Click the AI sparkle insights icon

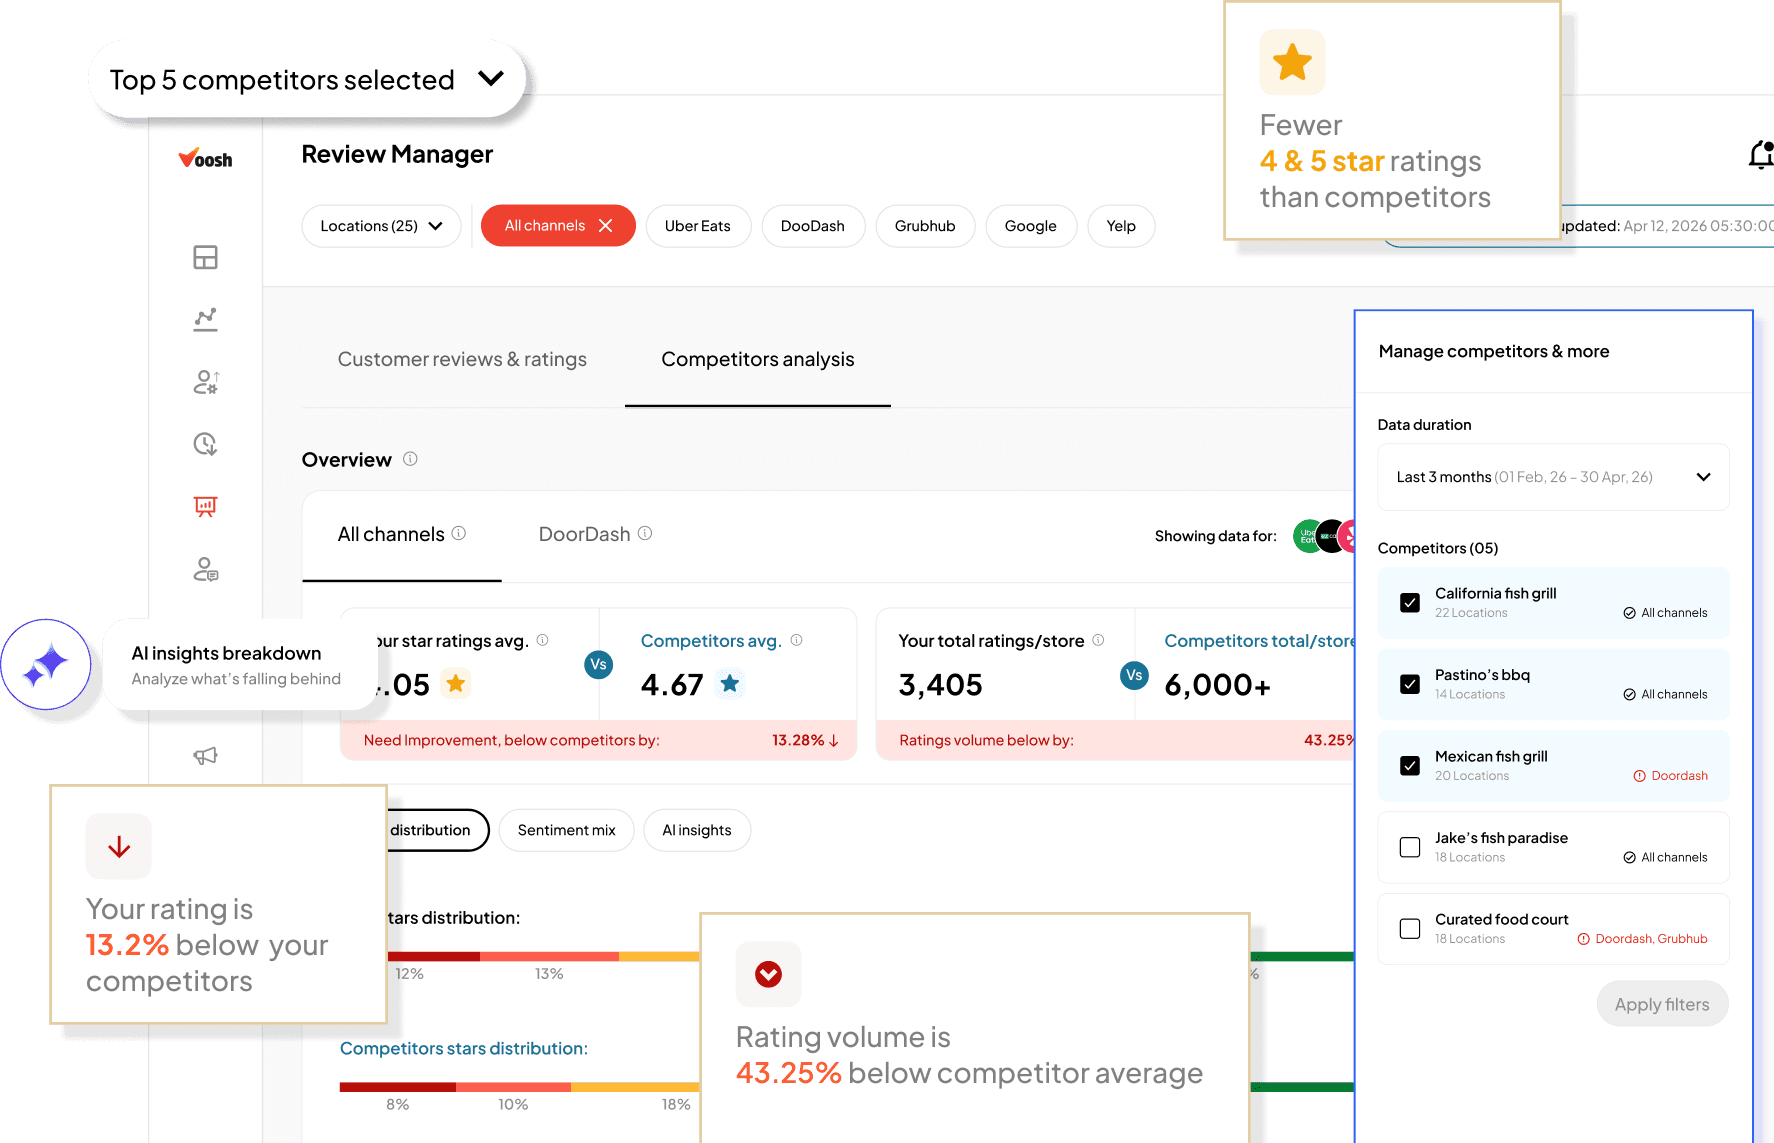[x=46, y=664]
